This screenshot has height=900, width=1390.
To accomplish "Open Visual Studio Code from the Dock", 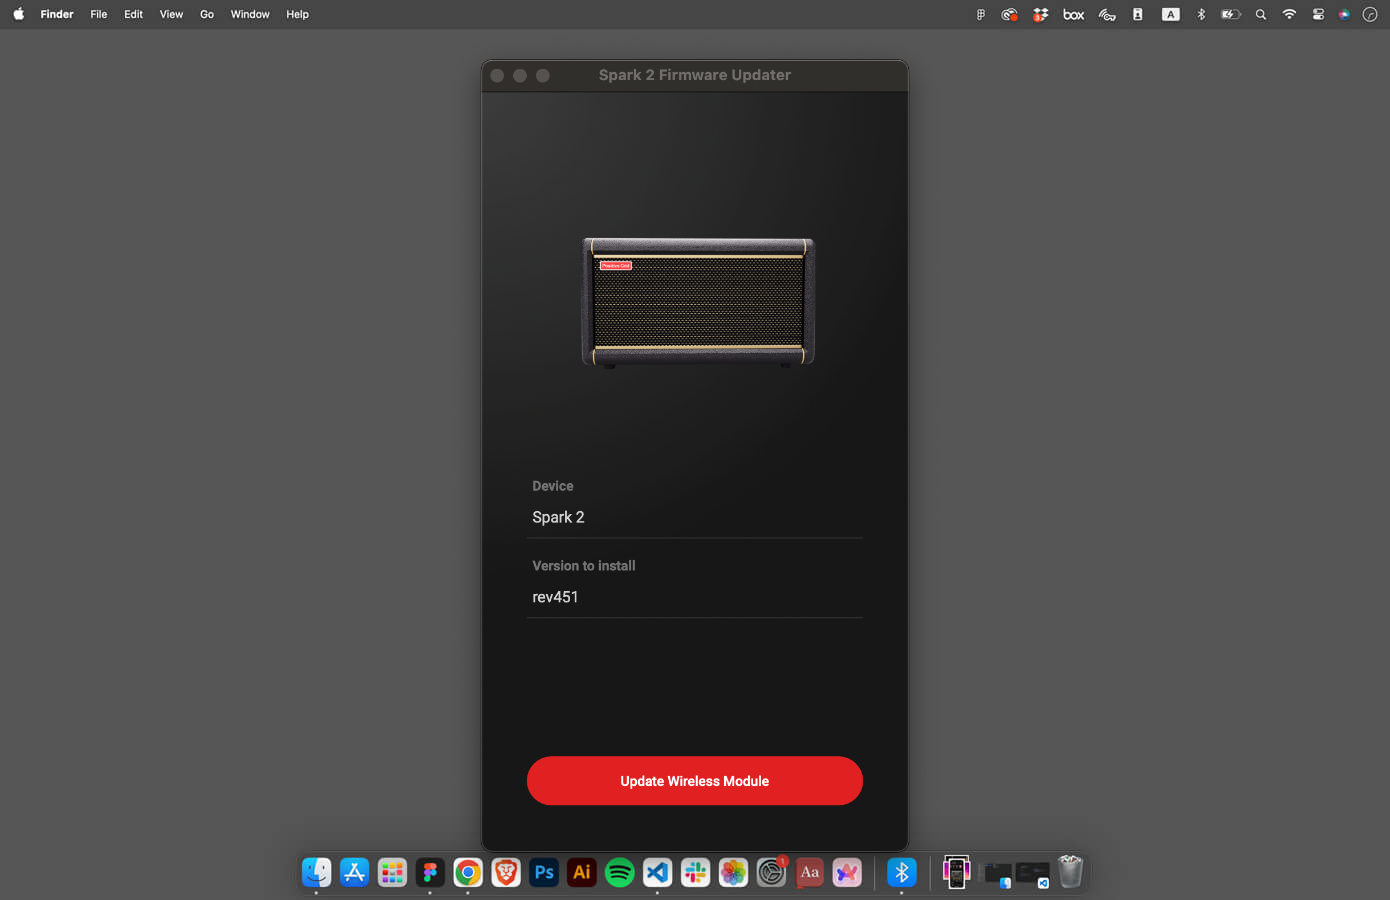I will click(657, 872).
